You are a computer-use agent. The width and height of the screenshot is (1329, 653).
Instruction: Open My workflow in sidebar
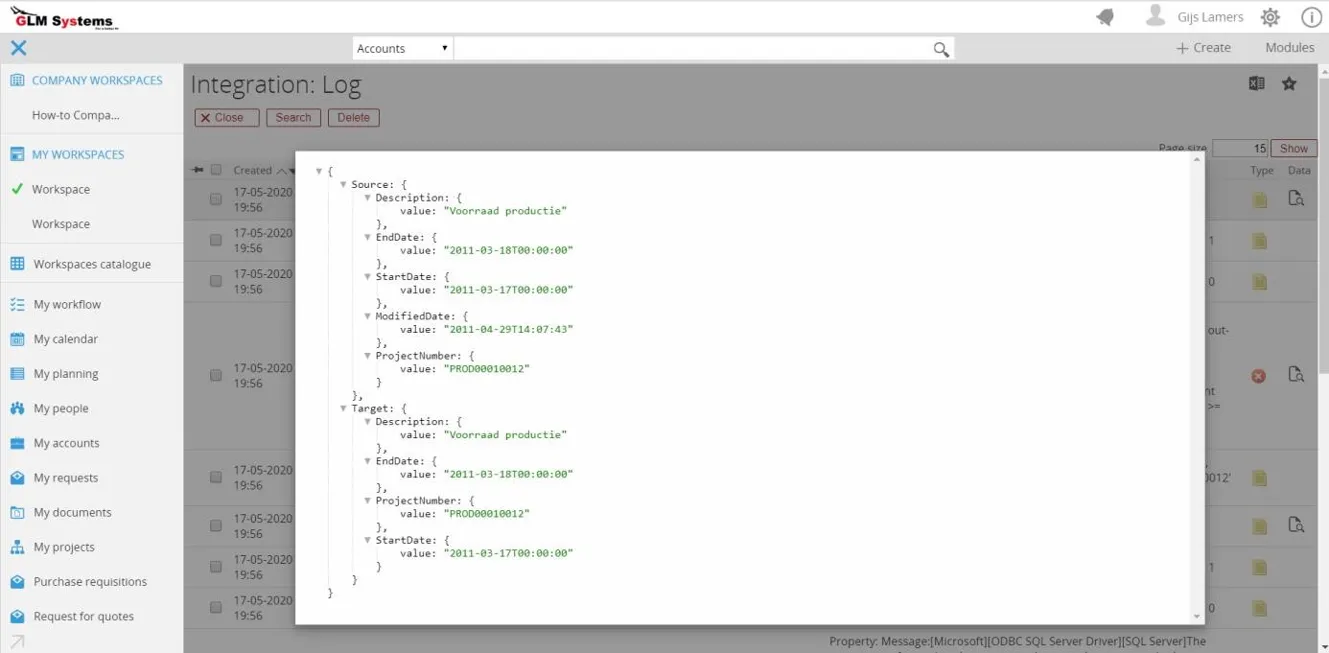pos(67,305)
